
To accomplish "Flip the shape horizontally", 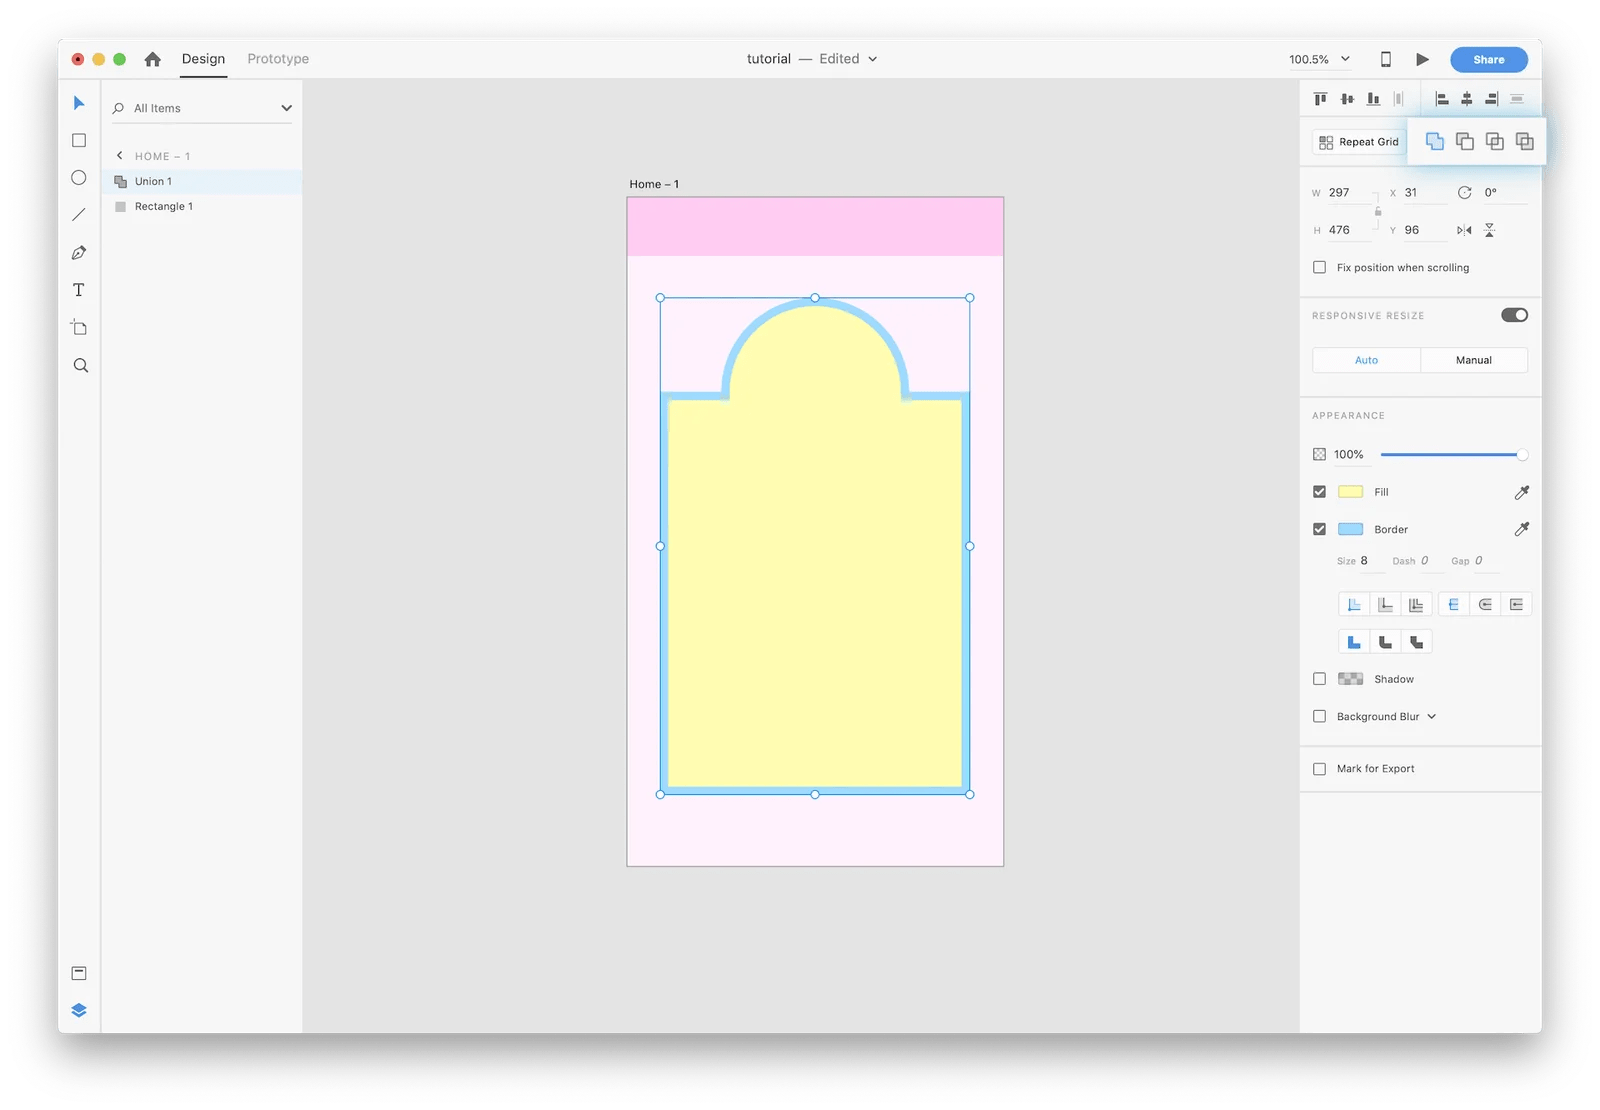I will click(x=1464, y=230).
